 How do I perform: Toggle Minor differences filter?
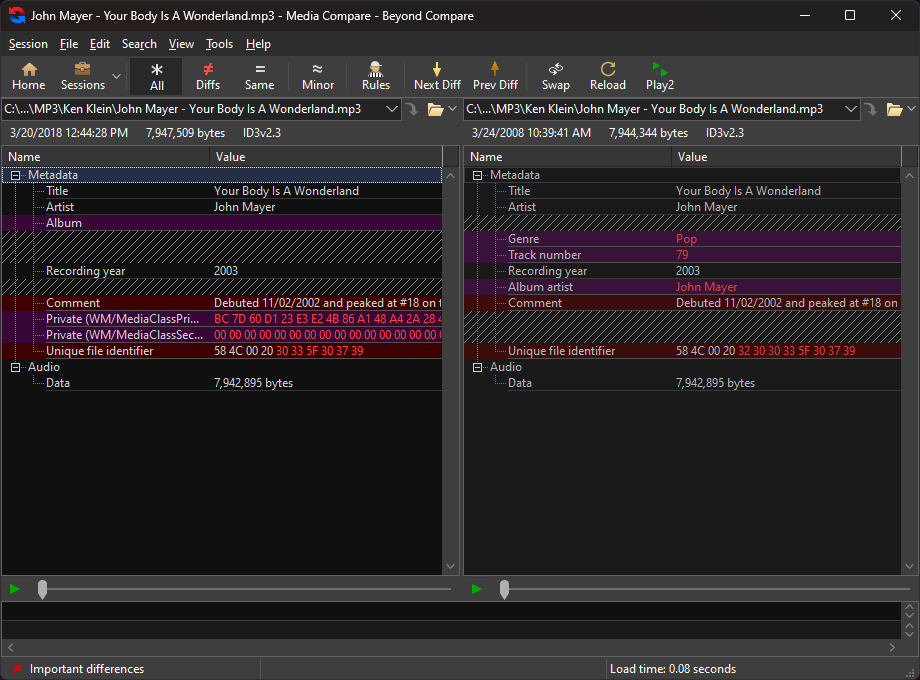click(x=318, y=76)
